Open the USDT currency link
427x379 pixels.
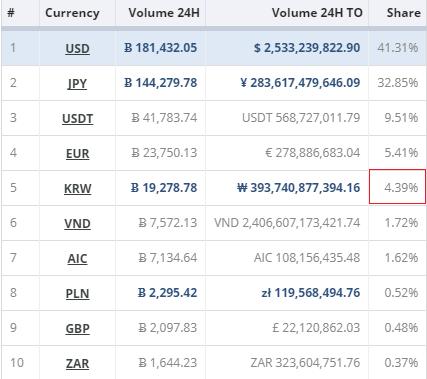click(77, 119)
